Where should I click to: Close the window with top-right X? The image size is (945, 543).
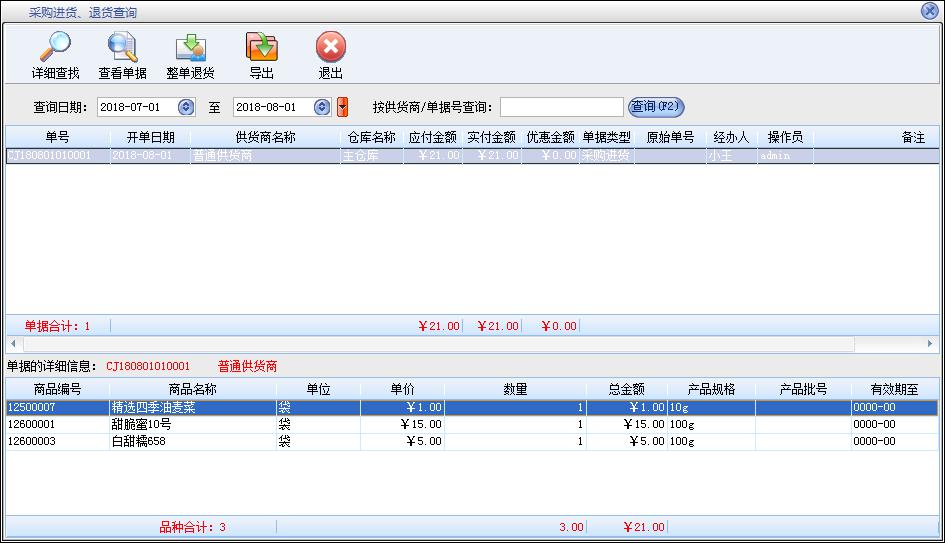pos(929,11)
